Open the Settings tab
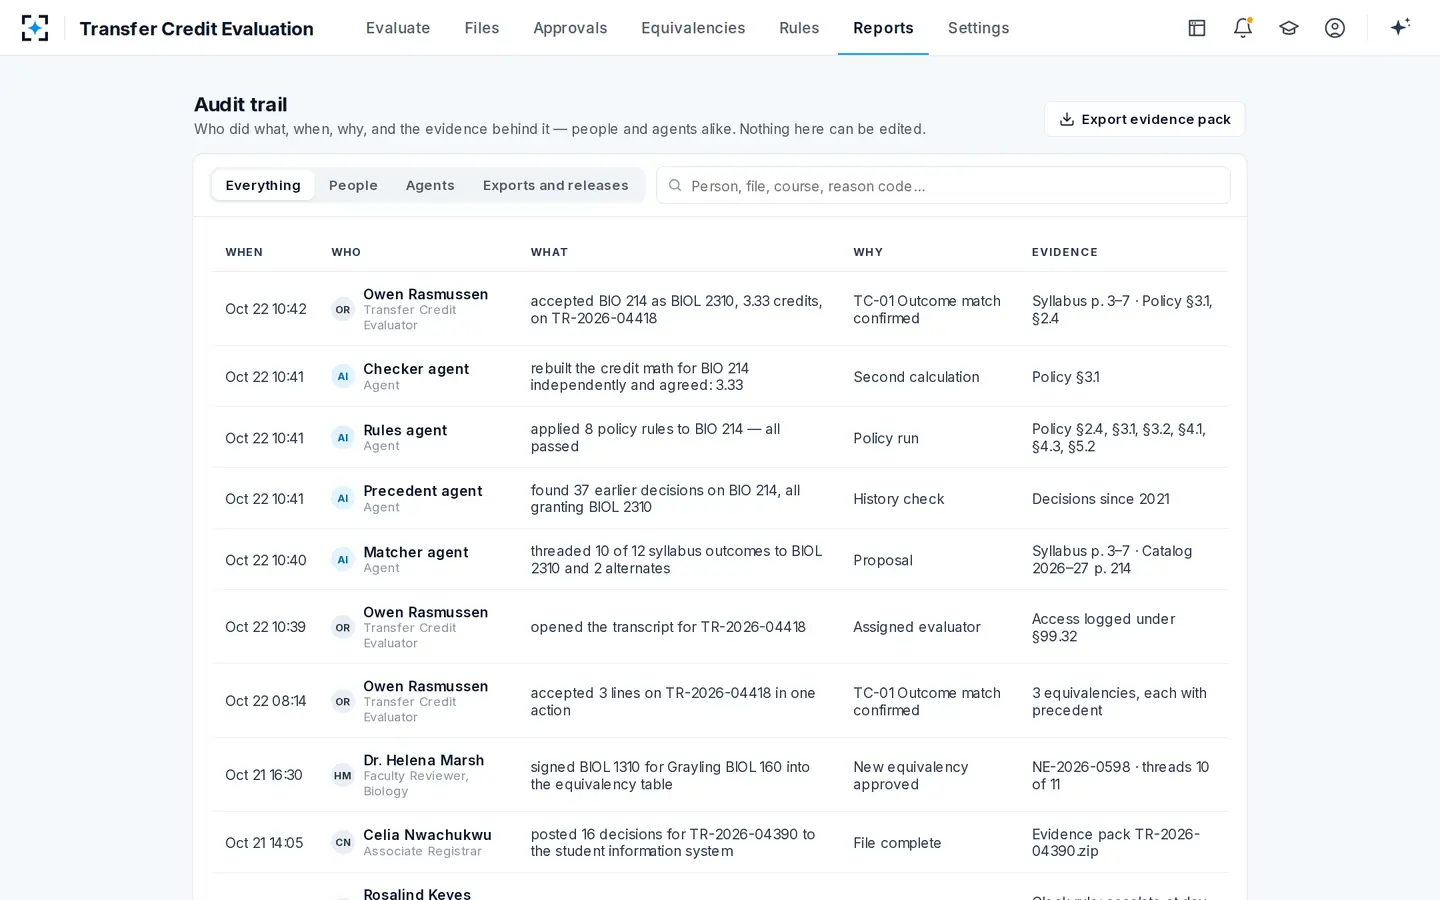The image size is (1440, 900). (978, 28)
